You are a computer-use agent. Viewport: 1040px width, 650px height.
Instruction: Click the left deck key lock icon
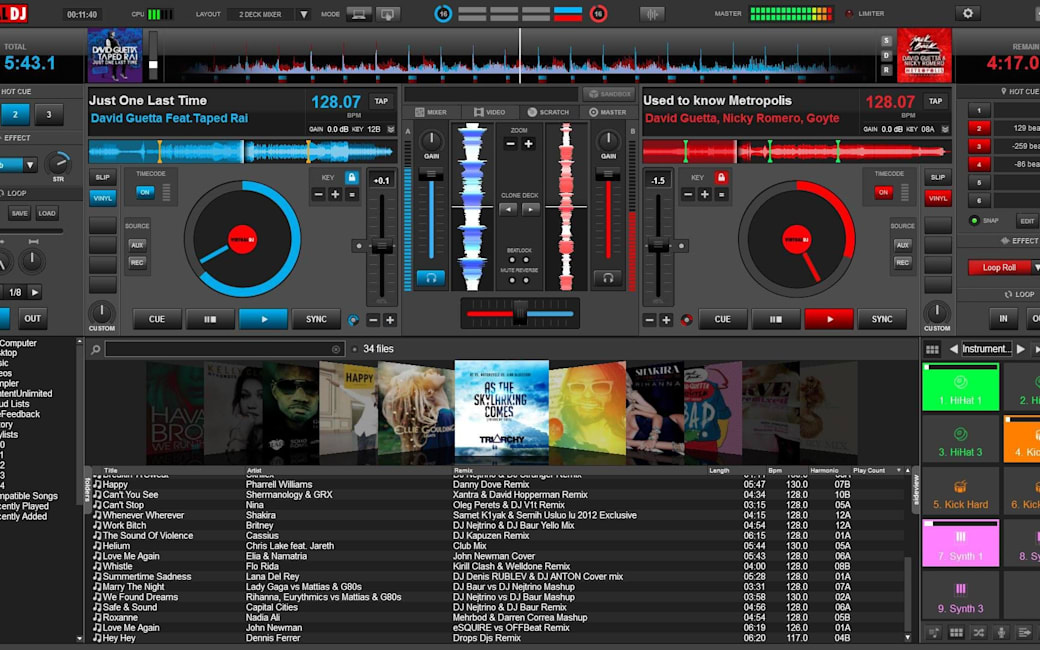352,177
